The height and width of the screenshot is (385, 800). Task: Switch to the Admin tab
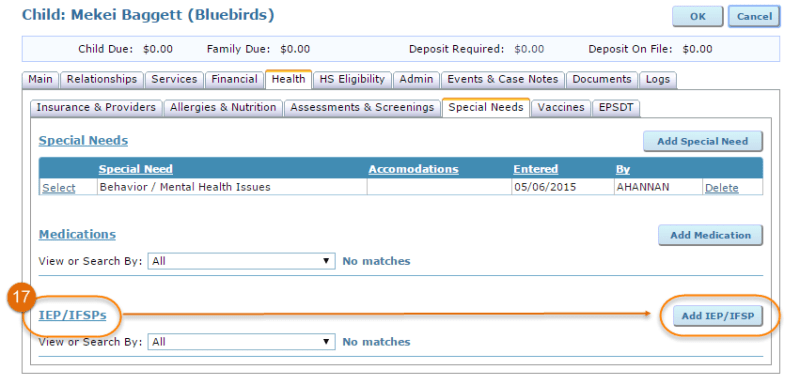(x=416, y=80)
